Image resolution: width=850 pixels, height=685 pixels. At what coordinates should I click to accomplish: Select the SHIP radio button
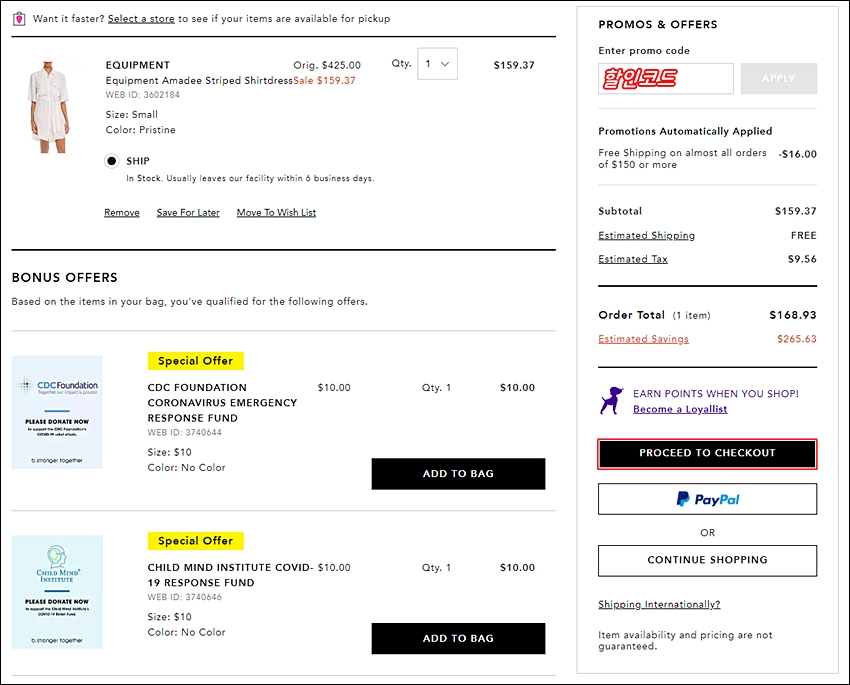tap(112, 161)
